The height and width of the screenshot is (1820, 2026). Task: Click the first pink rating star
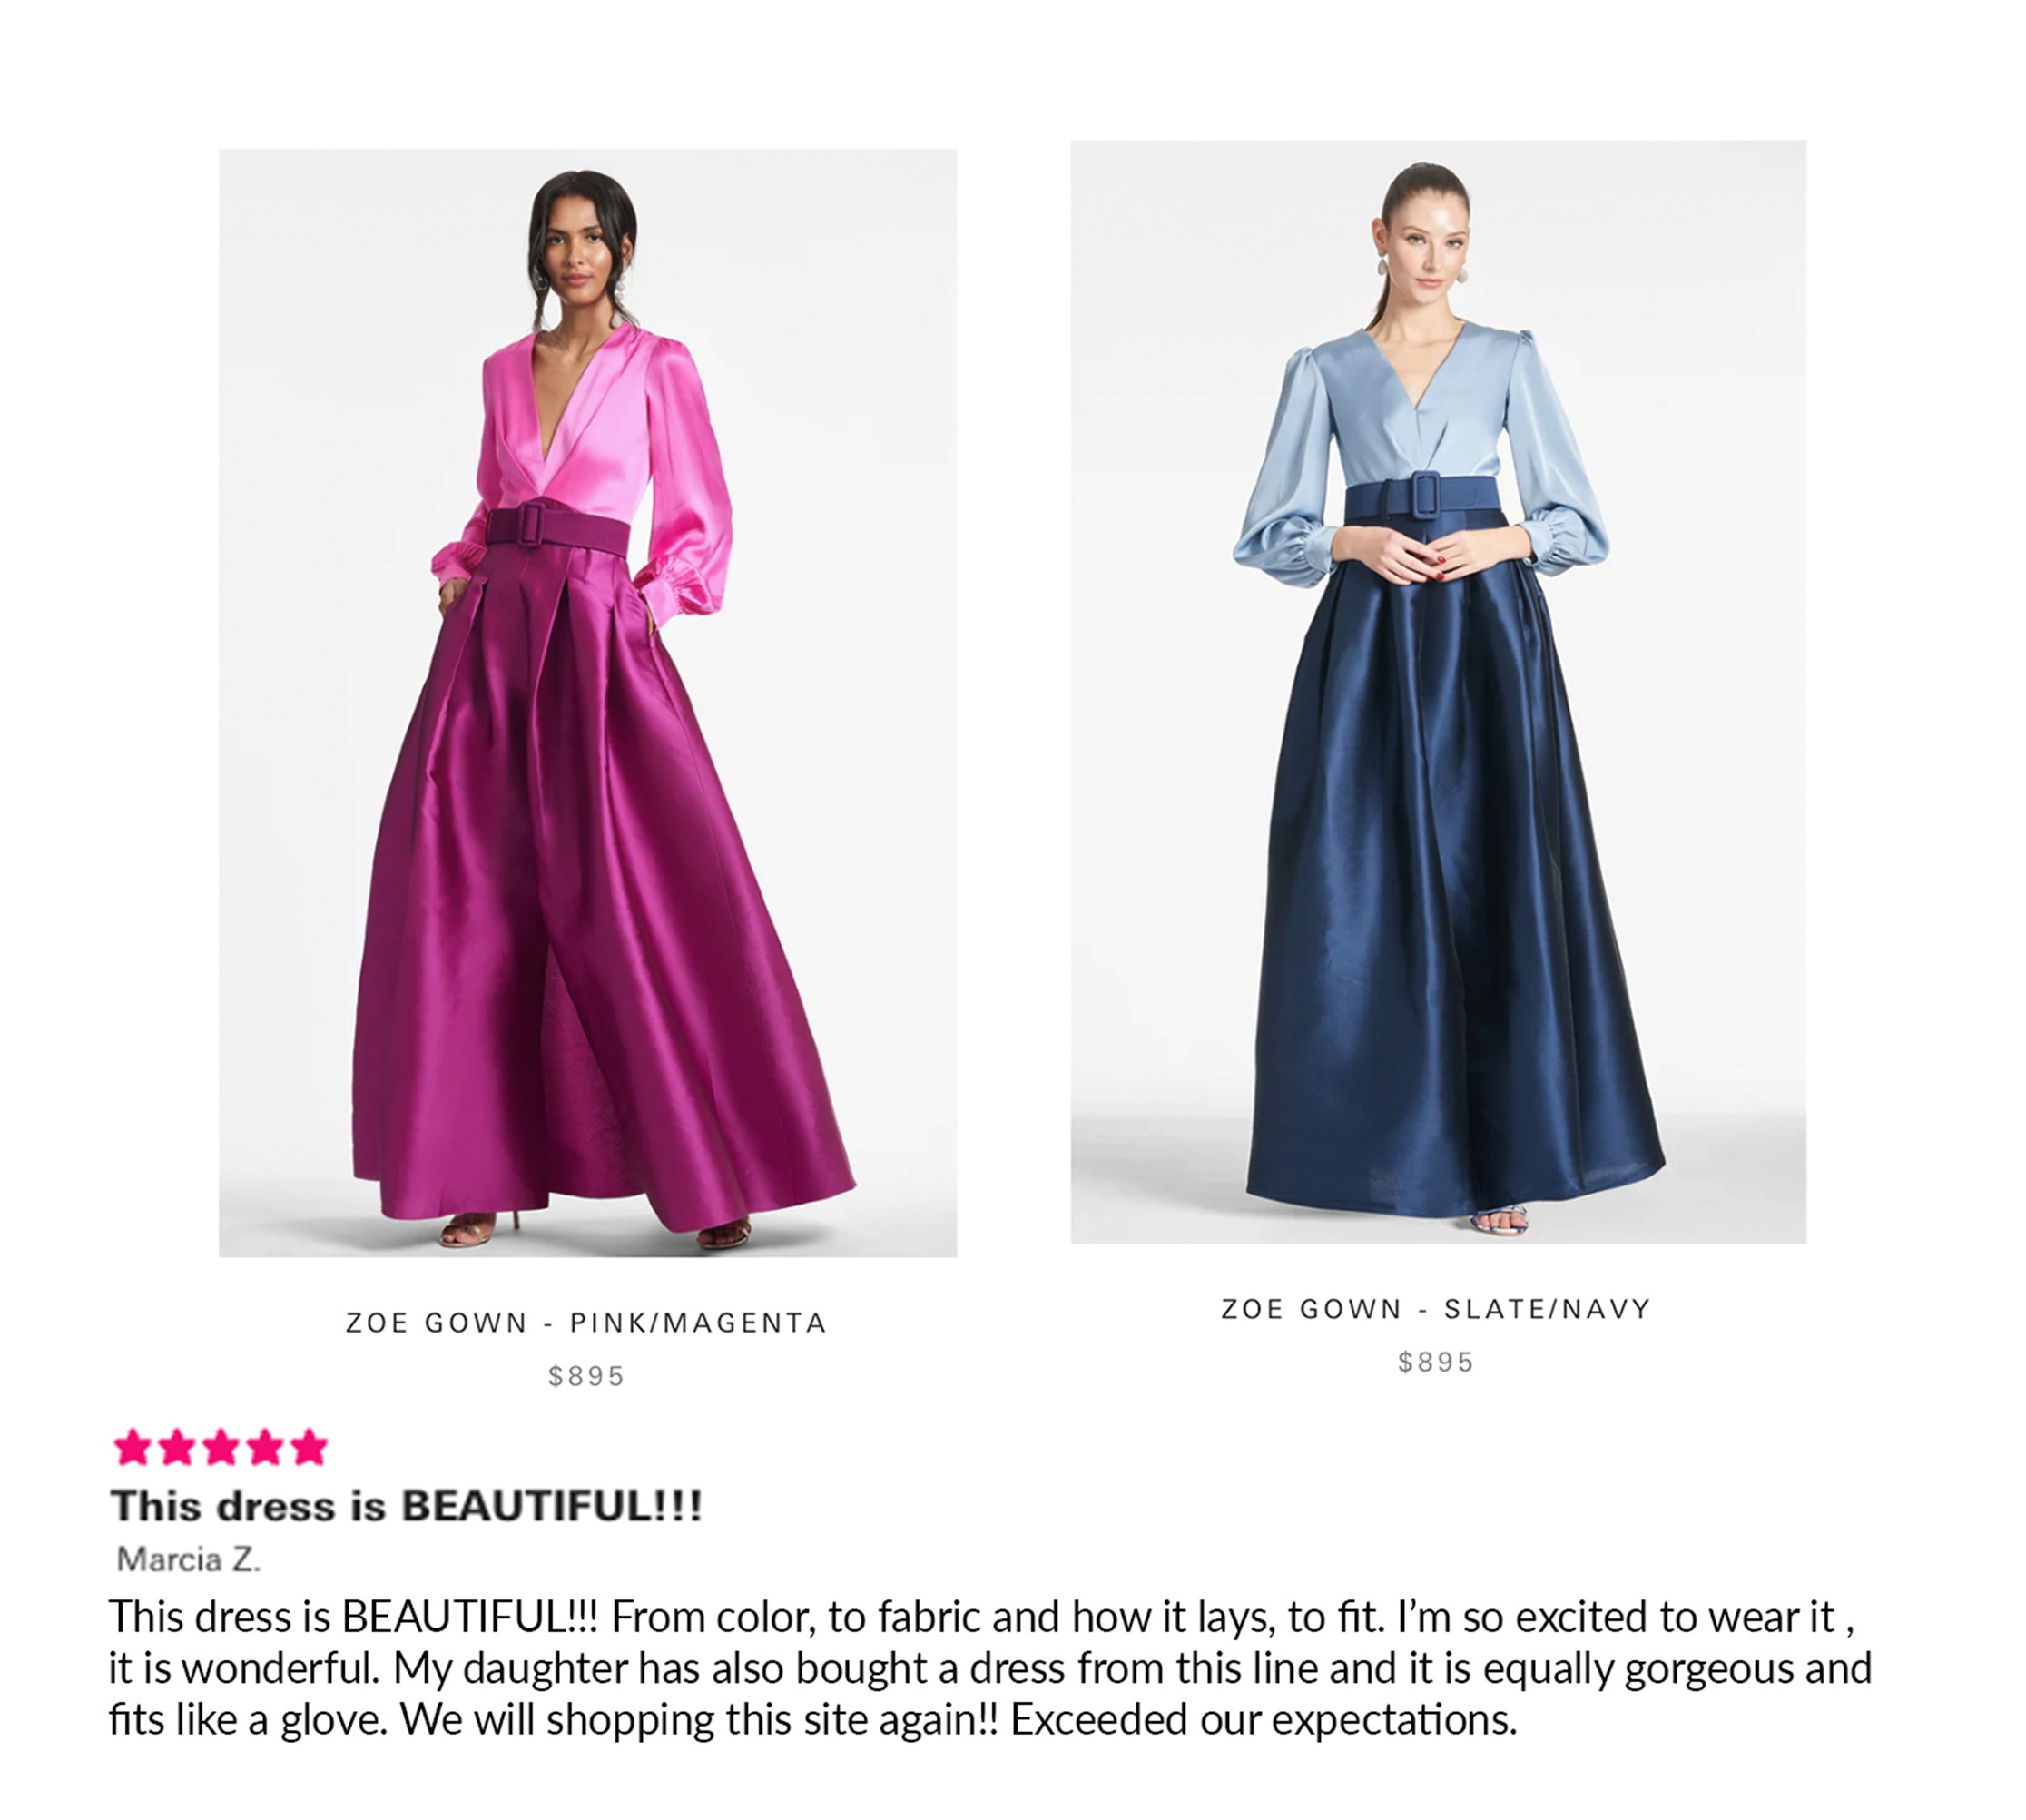(x=132, y=1448)
